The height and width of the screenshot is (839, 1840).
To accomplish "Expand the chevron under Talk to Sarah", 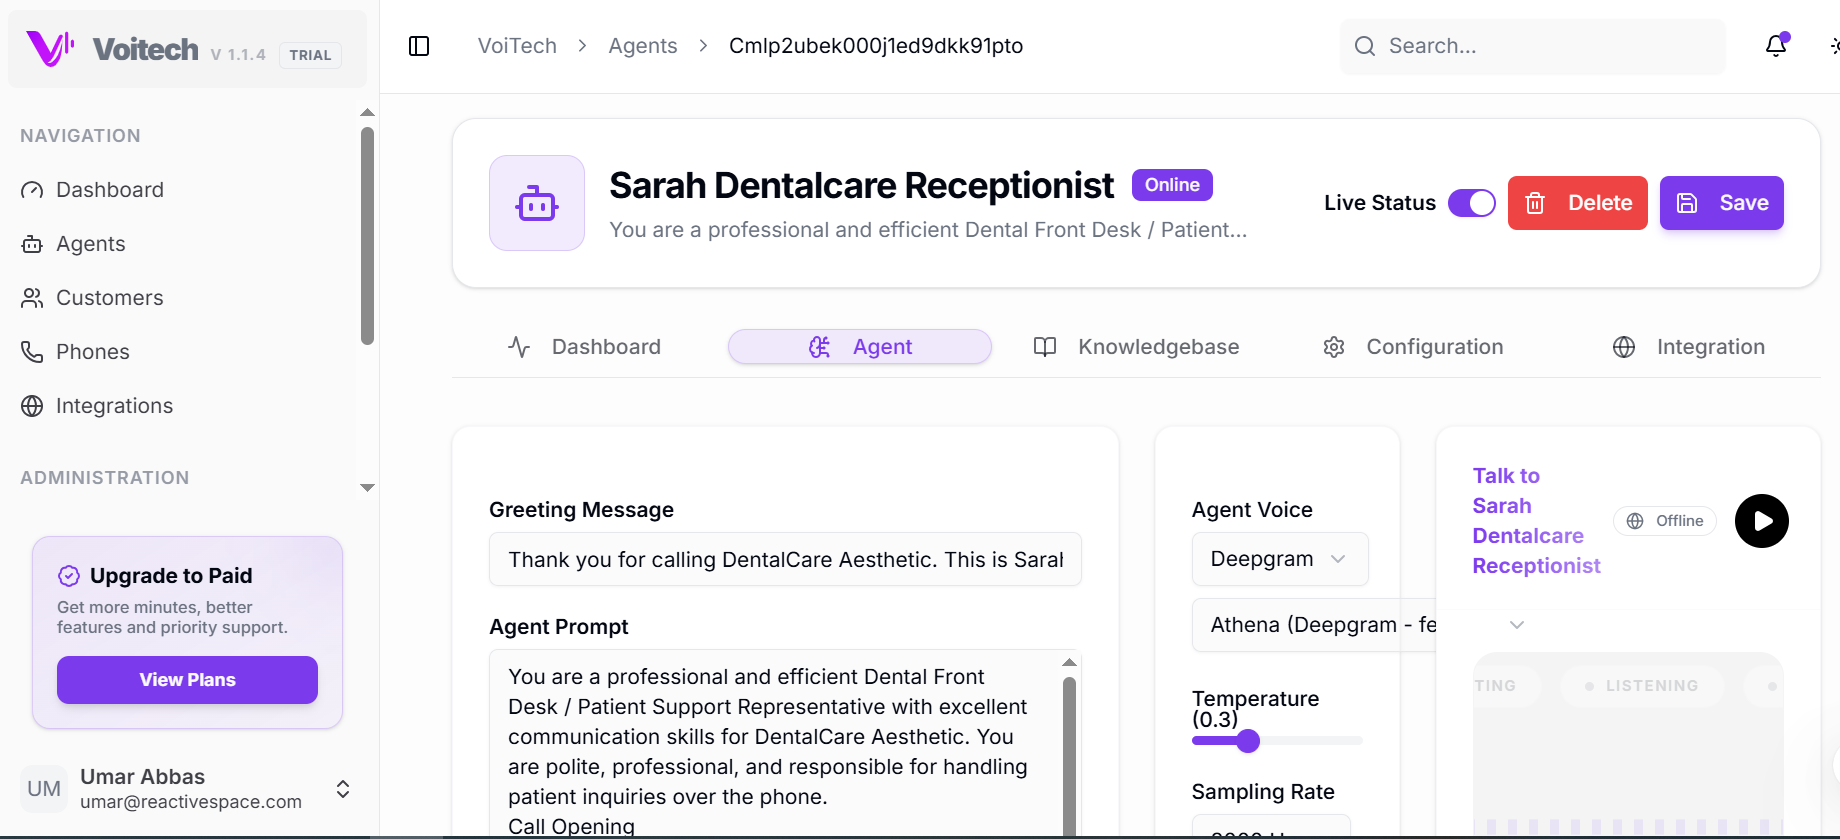I will 1517,625.
